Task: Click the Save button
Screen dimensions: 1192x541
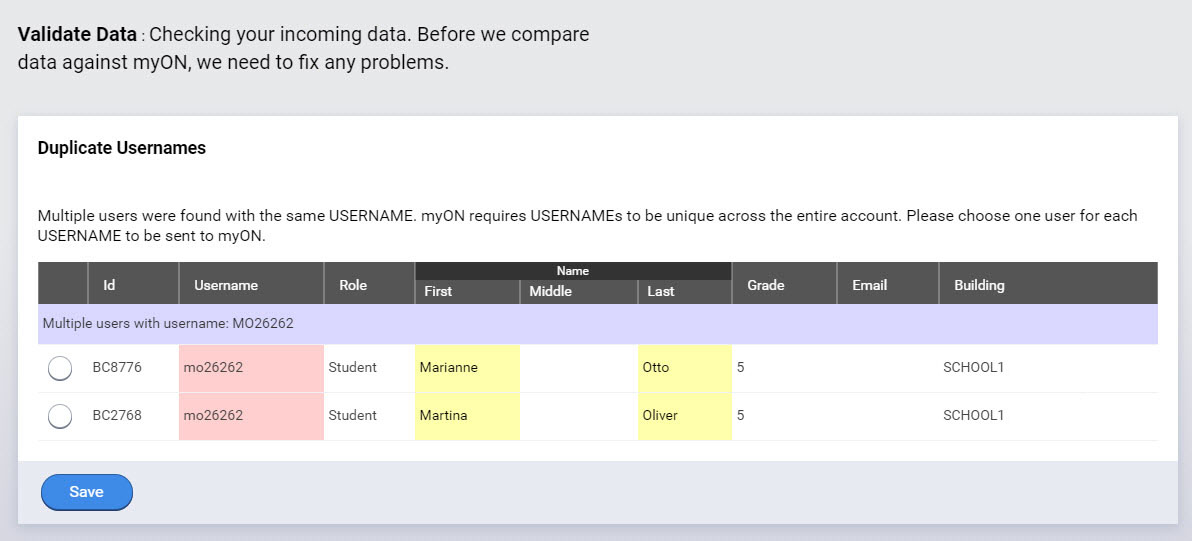Action: [87, 492]
